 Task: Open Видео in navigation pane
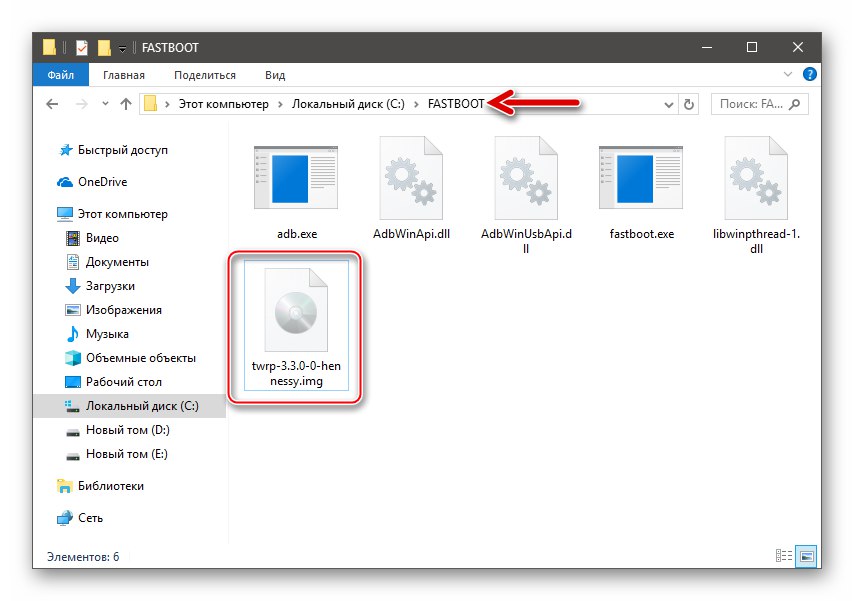(102, 238)
